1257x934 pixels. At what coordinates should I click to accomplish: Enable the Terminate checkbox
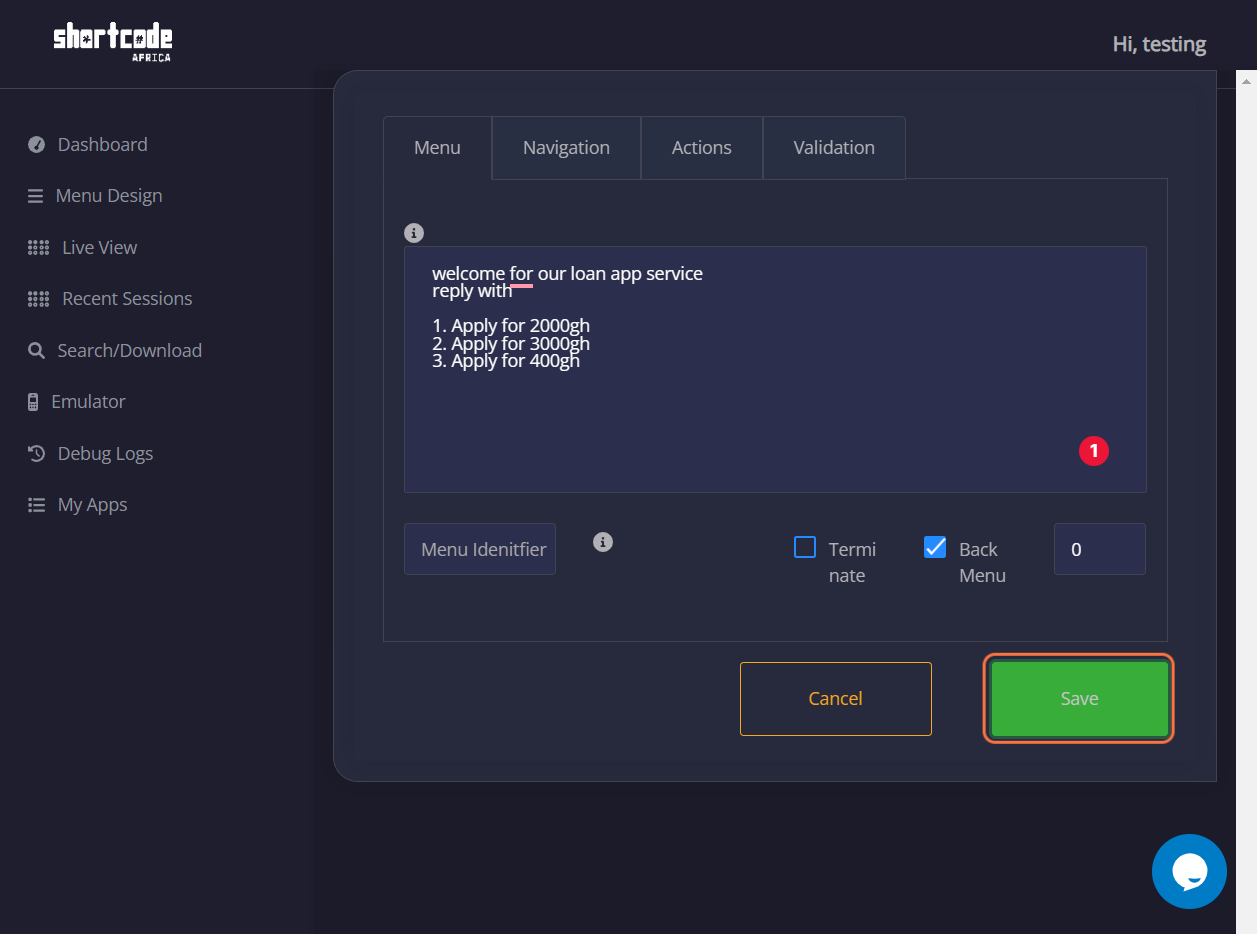click(805, 547)
